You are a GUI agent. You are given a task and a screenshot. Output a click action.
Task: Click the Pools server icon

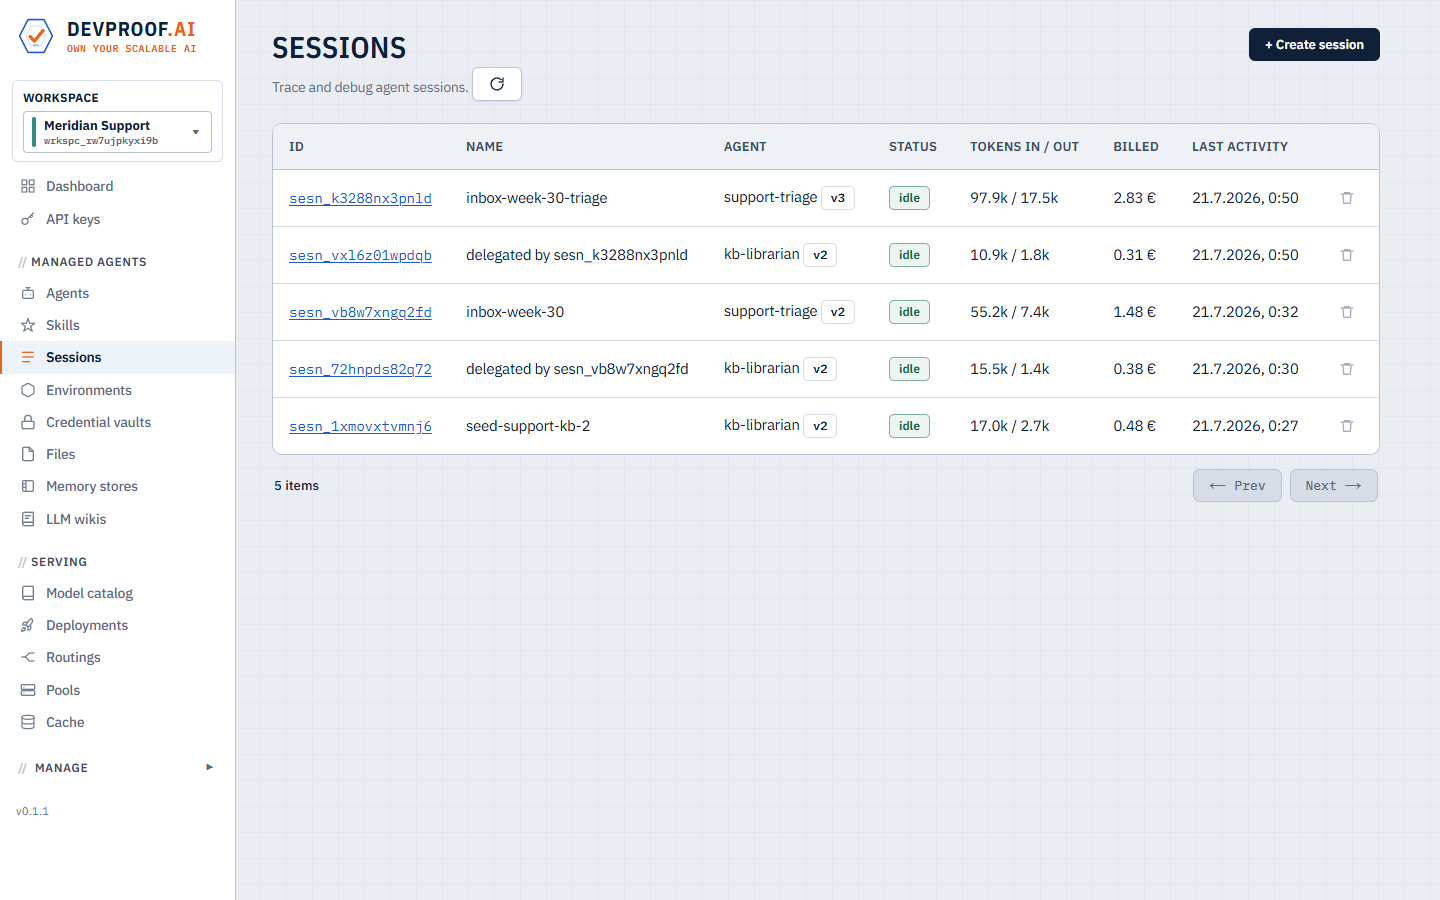pos(28,690)
